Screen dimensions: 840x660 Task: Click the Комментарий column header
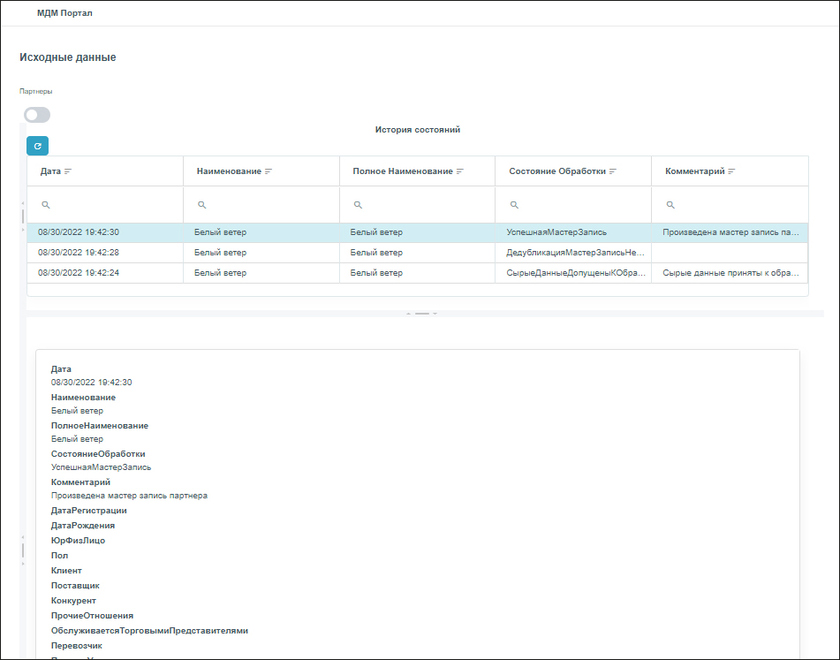pos(694,171)
